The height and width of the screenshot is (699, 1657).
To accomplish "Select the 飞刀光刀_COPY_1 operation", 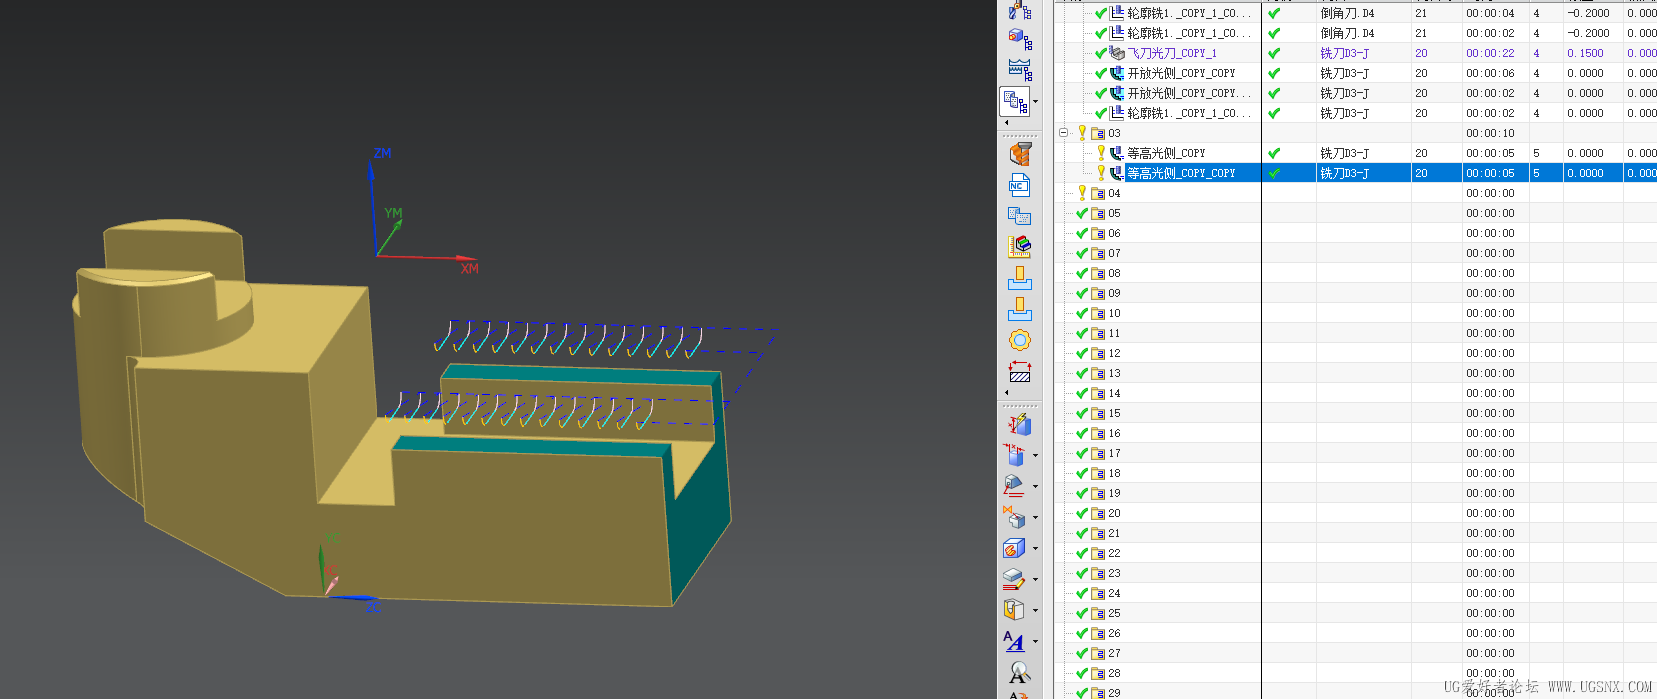I will click(x=1171, y=53).
